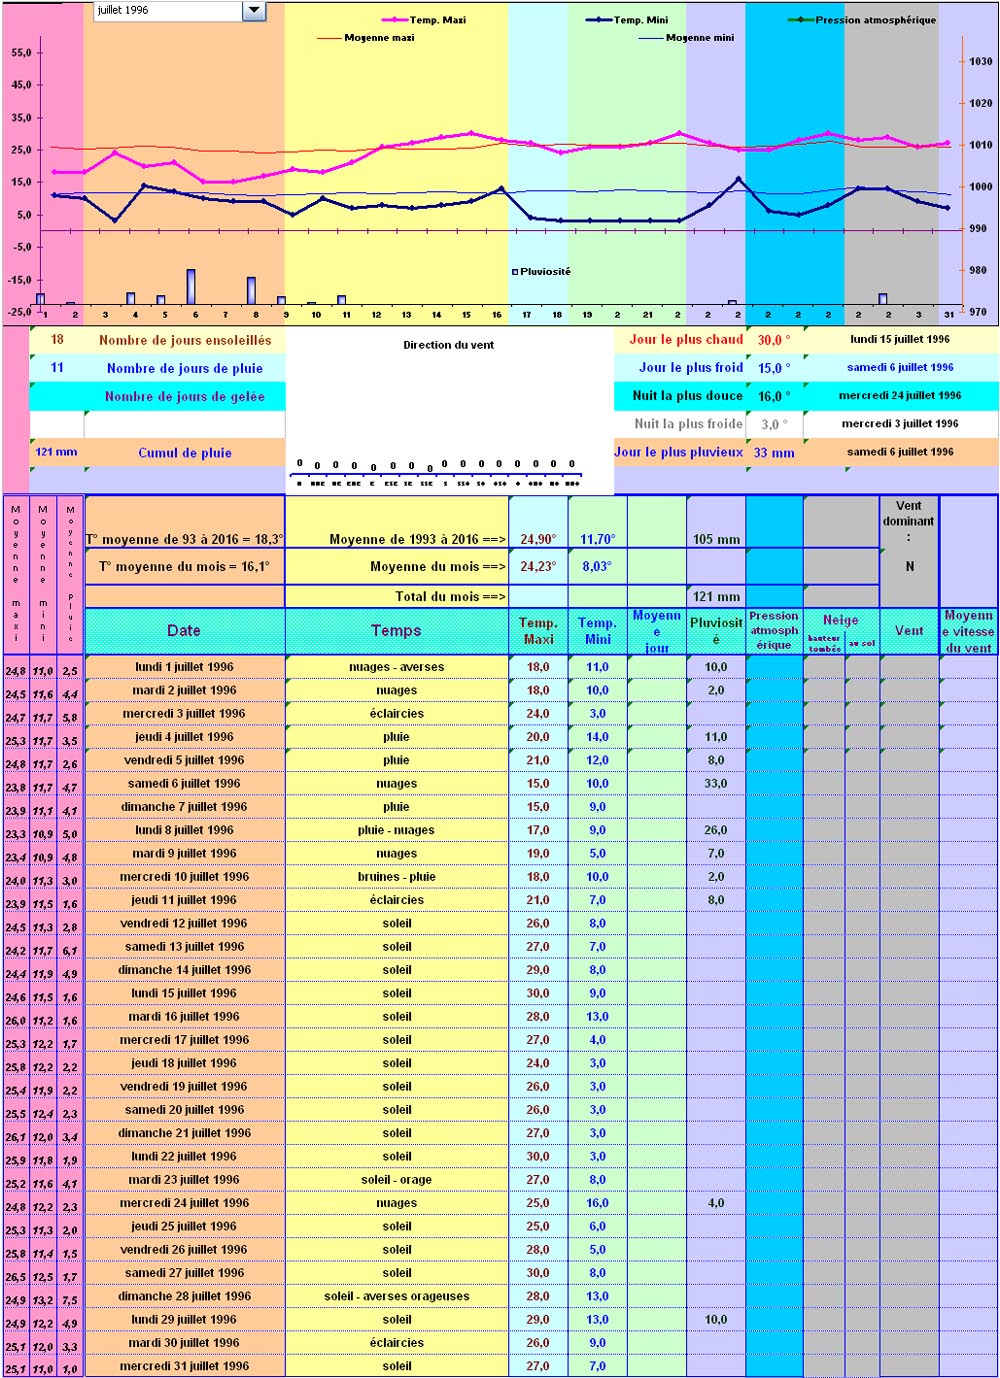Click the Pression atmosphérique legend entry
The image size is (1000, 1378).
(875, 20)
